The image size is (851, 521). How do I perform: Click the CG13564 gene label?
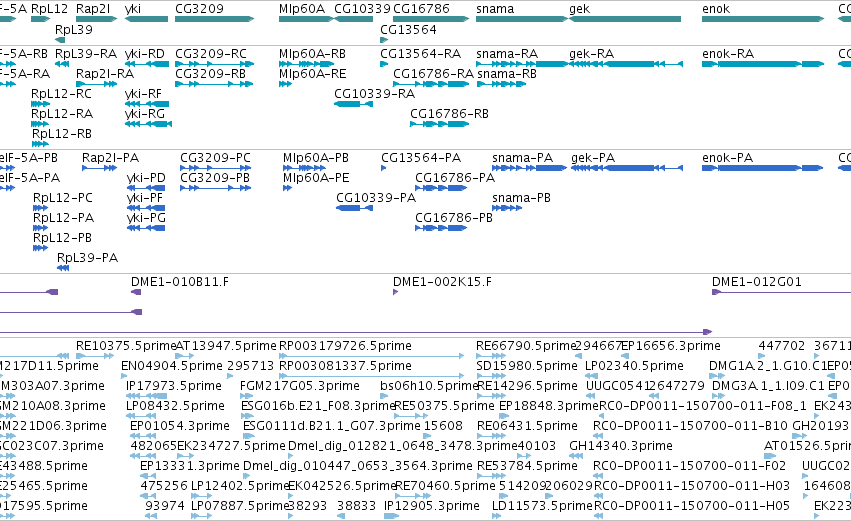pos(408,30)
